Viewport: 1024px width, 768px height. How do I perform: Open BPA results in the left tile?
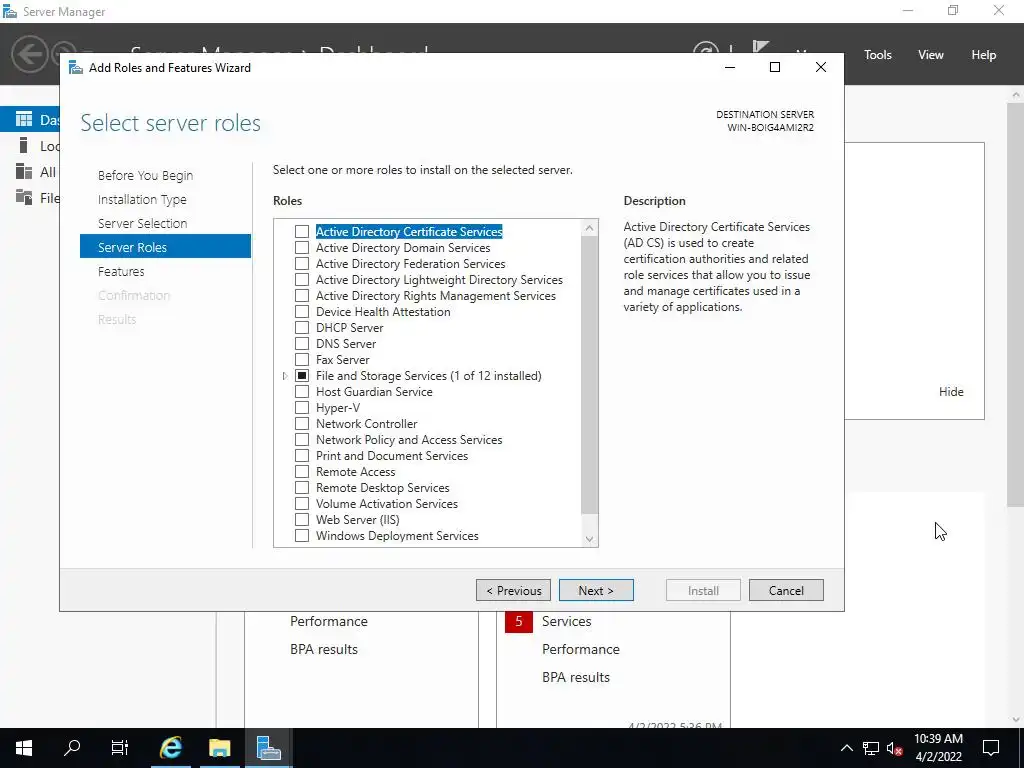tap(324, 649)
